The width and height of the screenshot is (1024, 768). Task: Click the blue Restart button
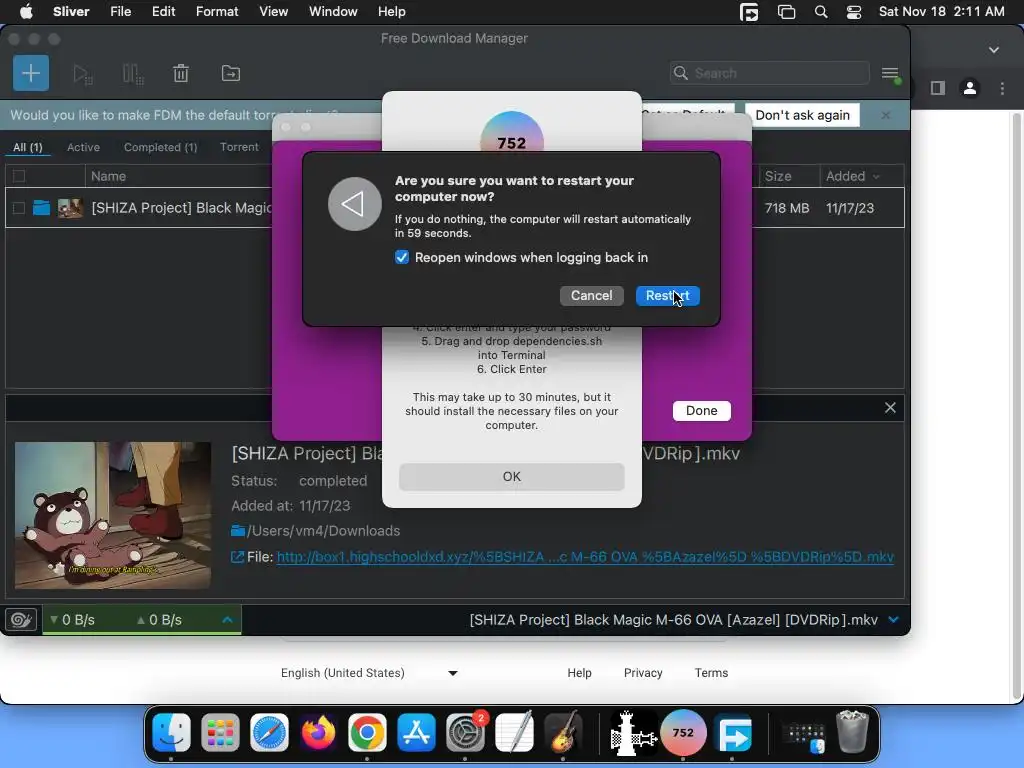667,296
